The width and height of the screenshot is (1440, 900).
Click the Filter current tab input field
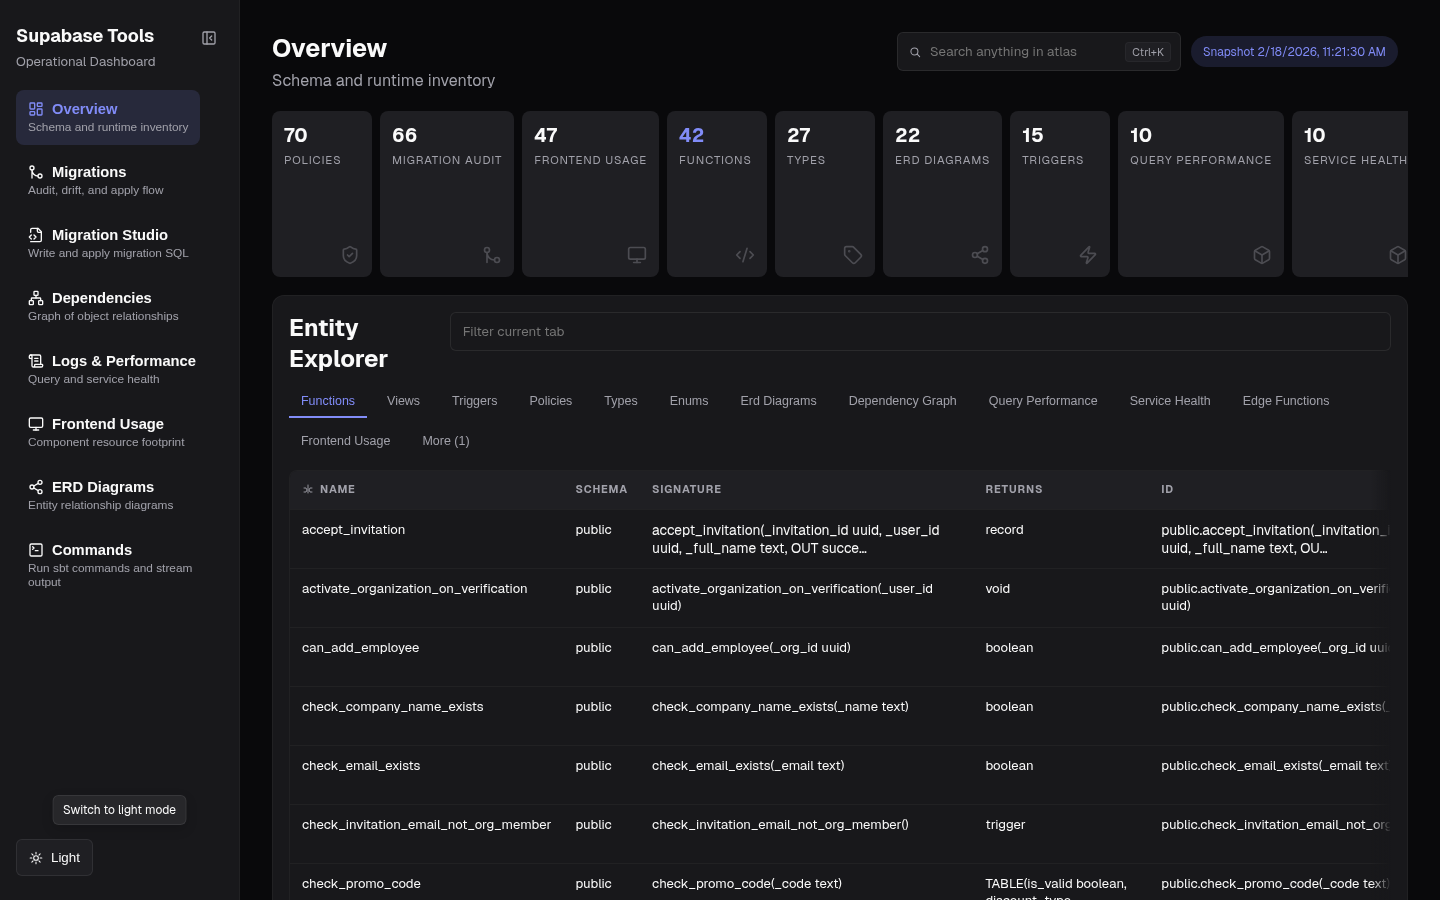(x=920, y=331)
